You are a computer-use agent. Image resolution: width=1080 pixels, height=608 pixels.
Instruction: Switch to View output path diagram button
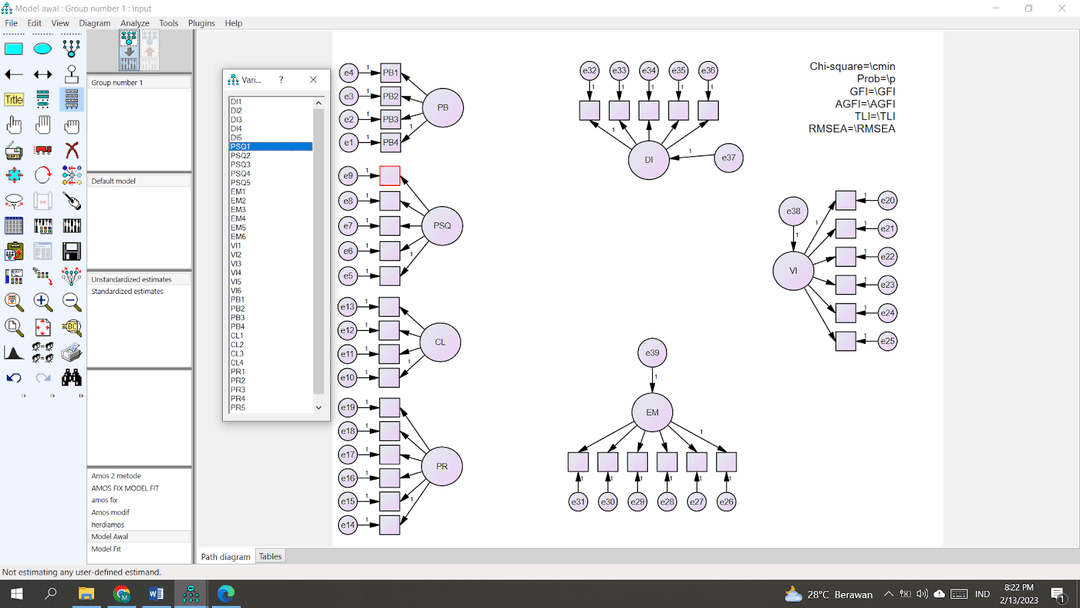(149, 50)
